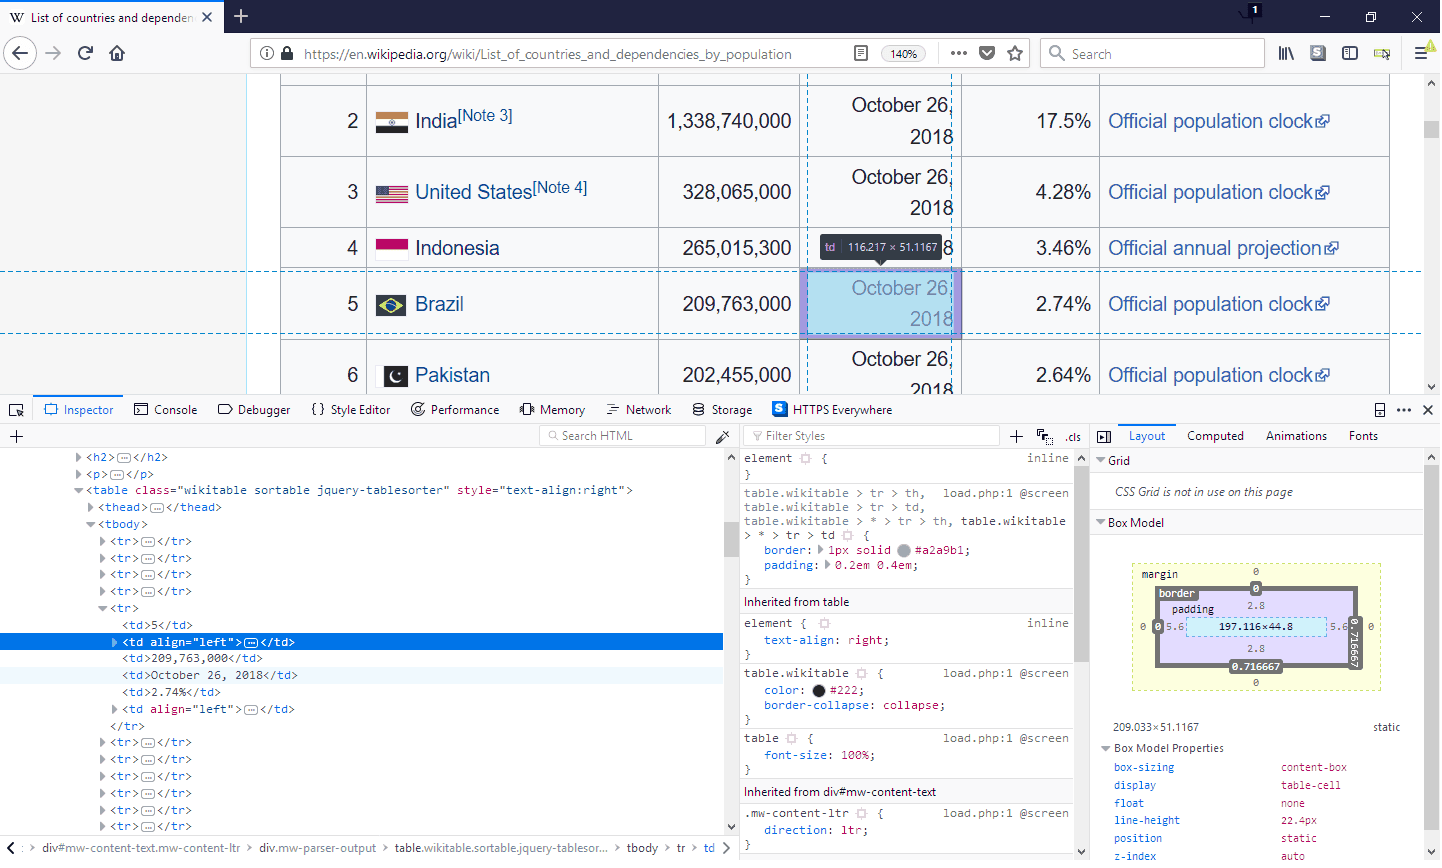Open the Computed tab in the sidebar
The height and width of the screenshot is (868, 1442).
coord(1215,435)
